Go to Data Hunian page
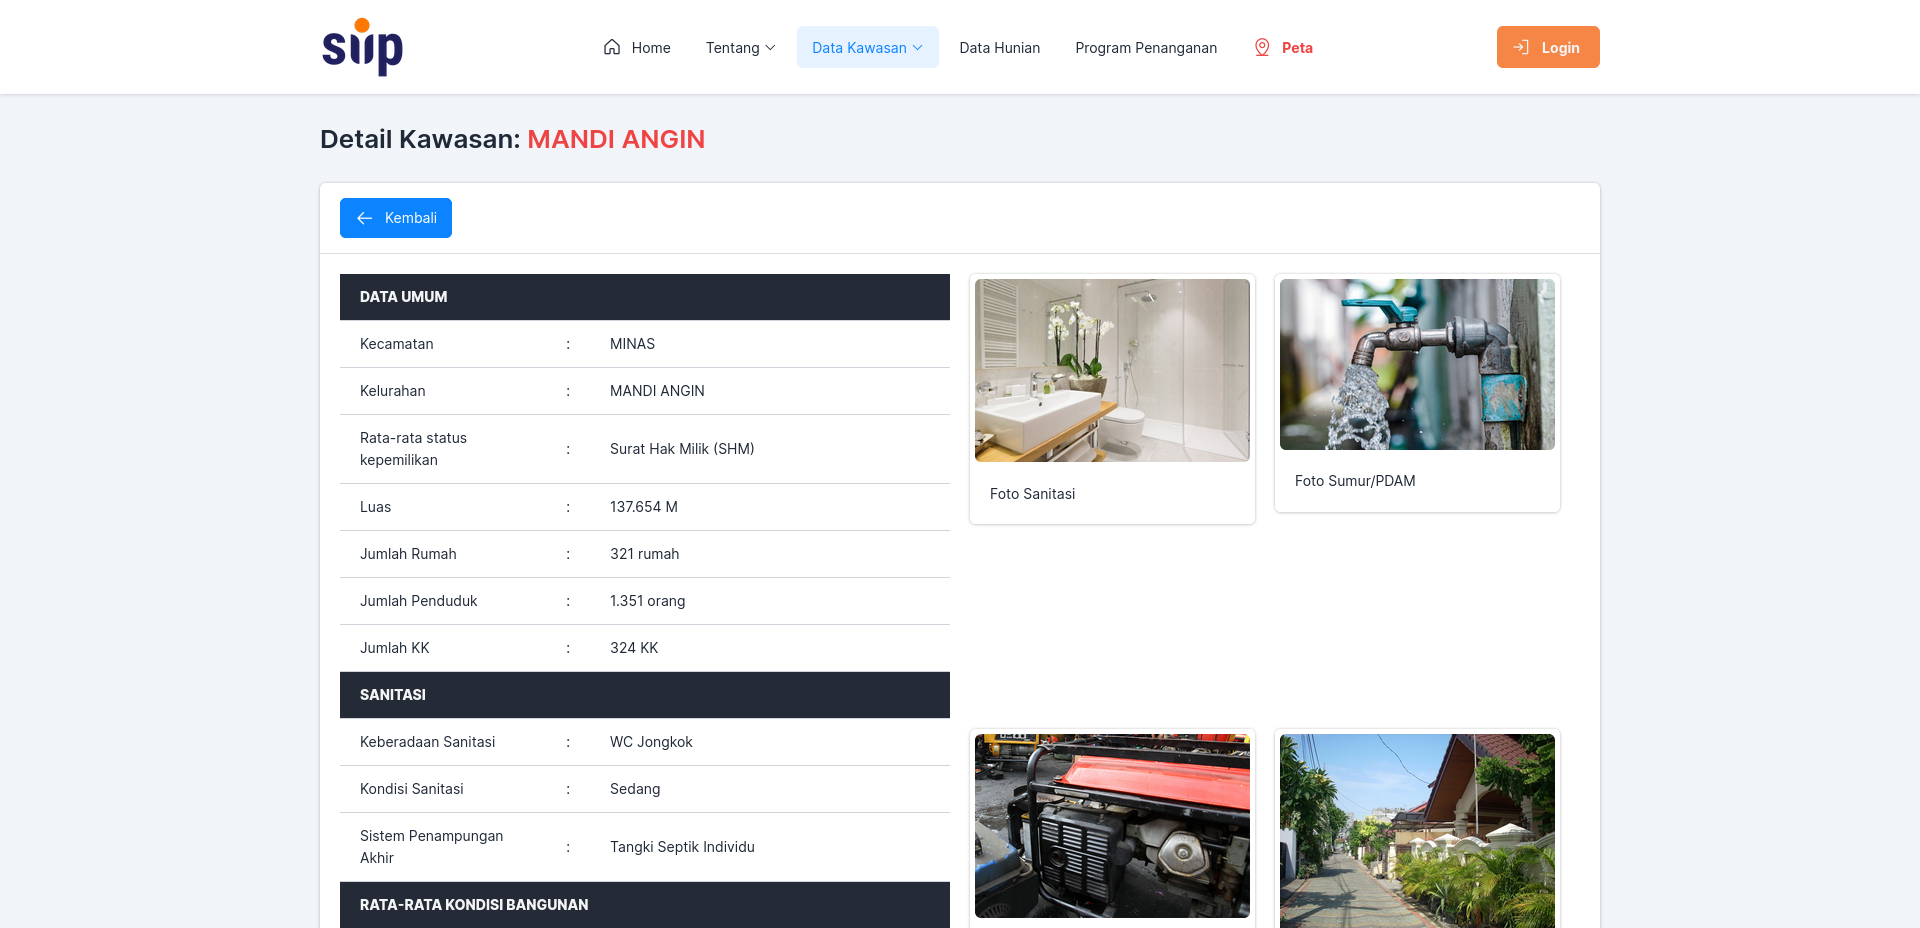Image resolution: width=1920 pixels, height=928 pixels. pos(999,47)
